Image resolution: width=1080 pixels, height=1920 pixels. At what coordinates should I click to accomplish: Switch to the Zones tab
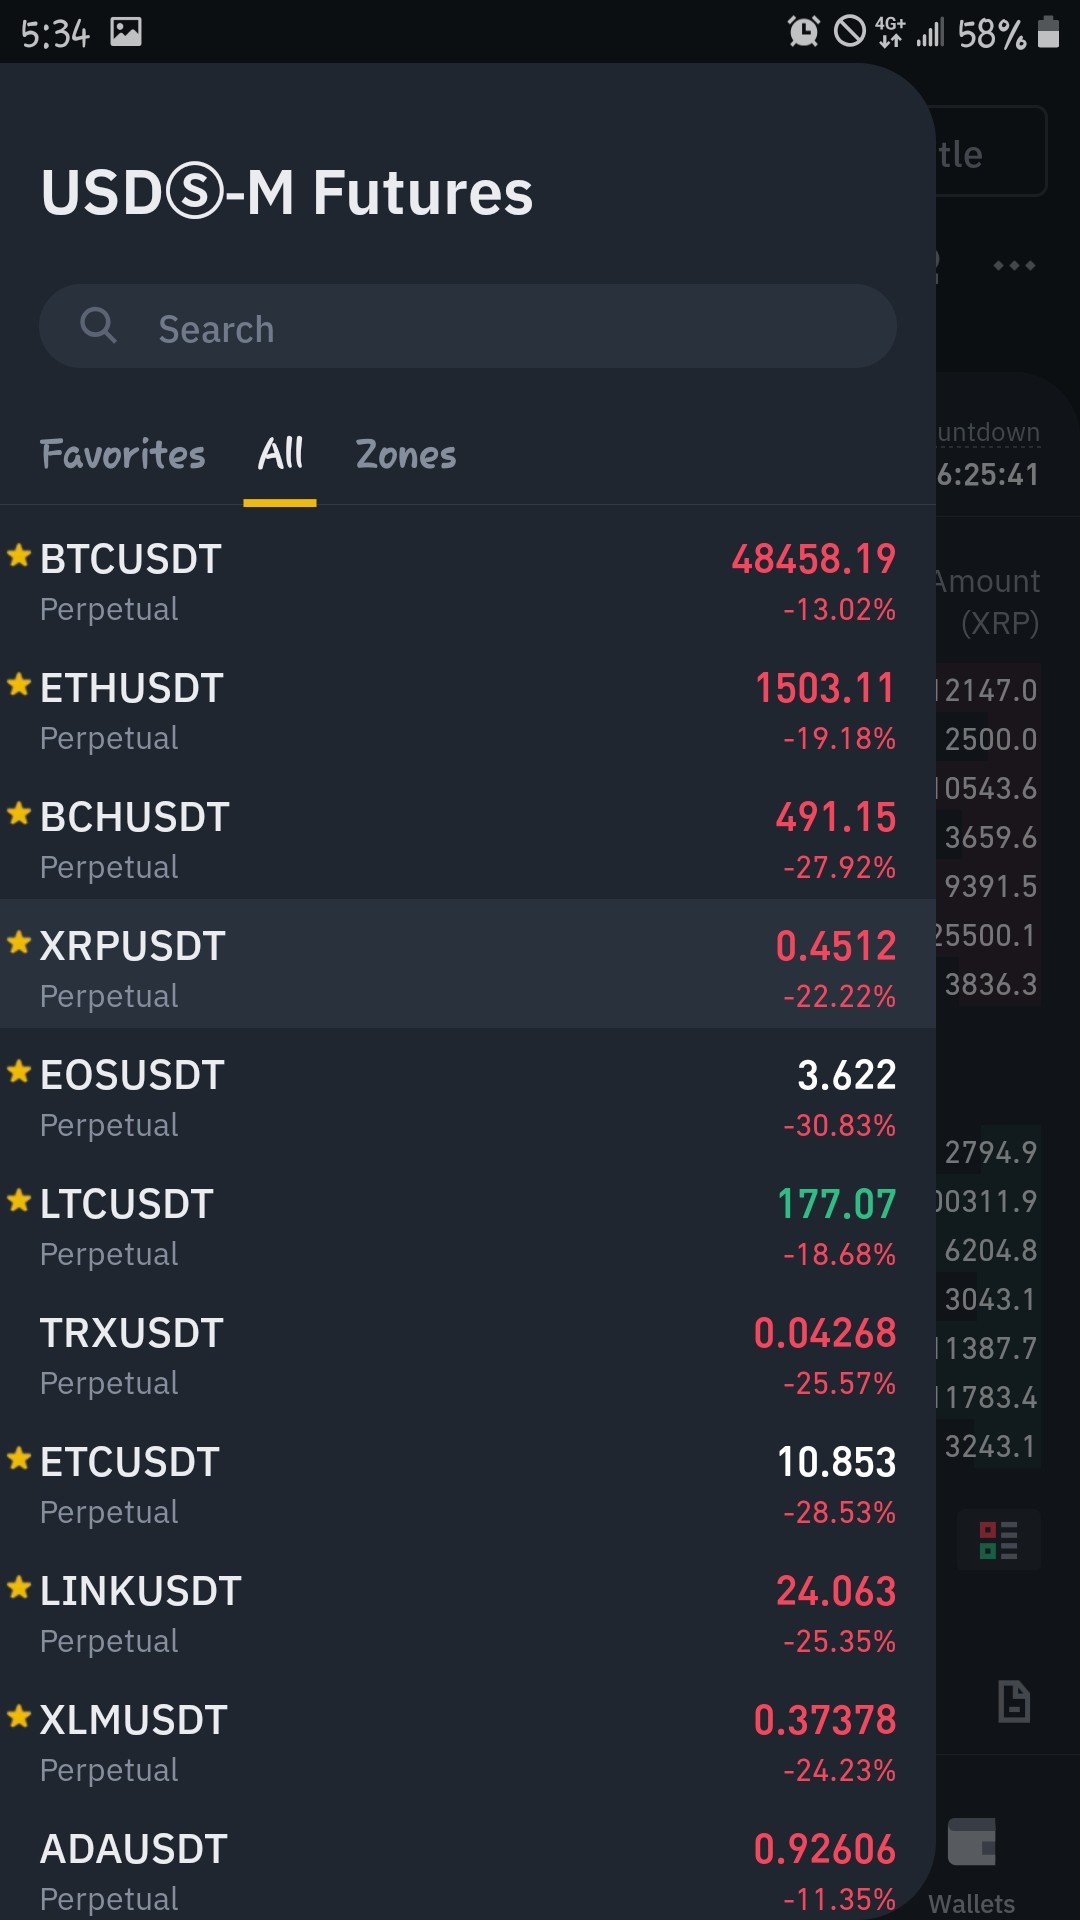point(406,455)
